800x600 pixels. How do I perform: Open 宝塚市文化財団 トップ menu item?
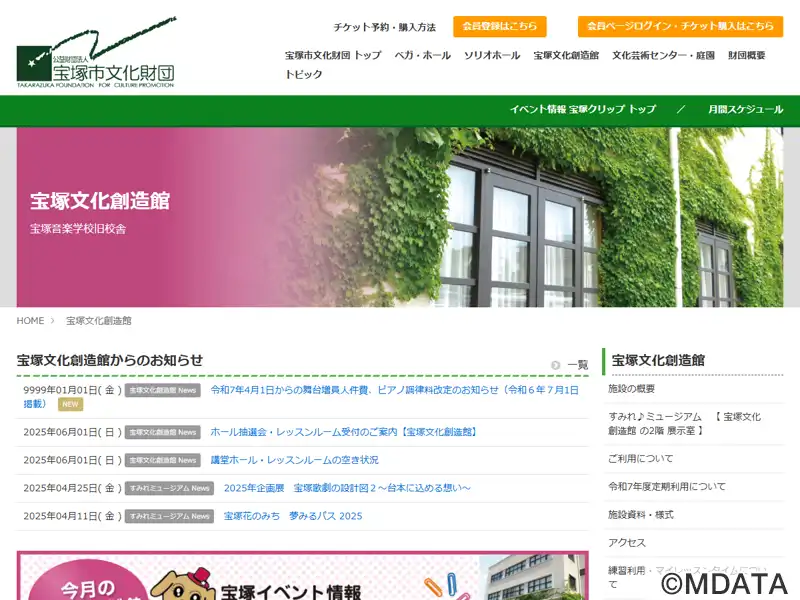click(x=333, y=55)
